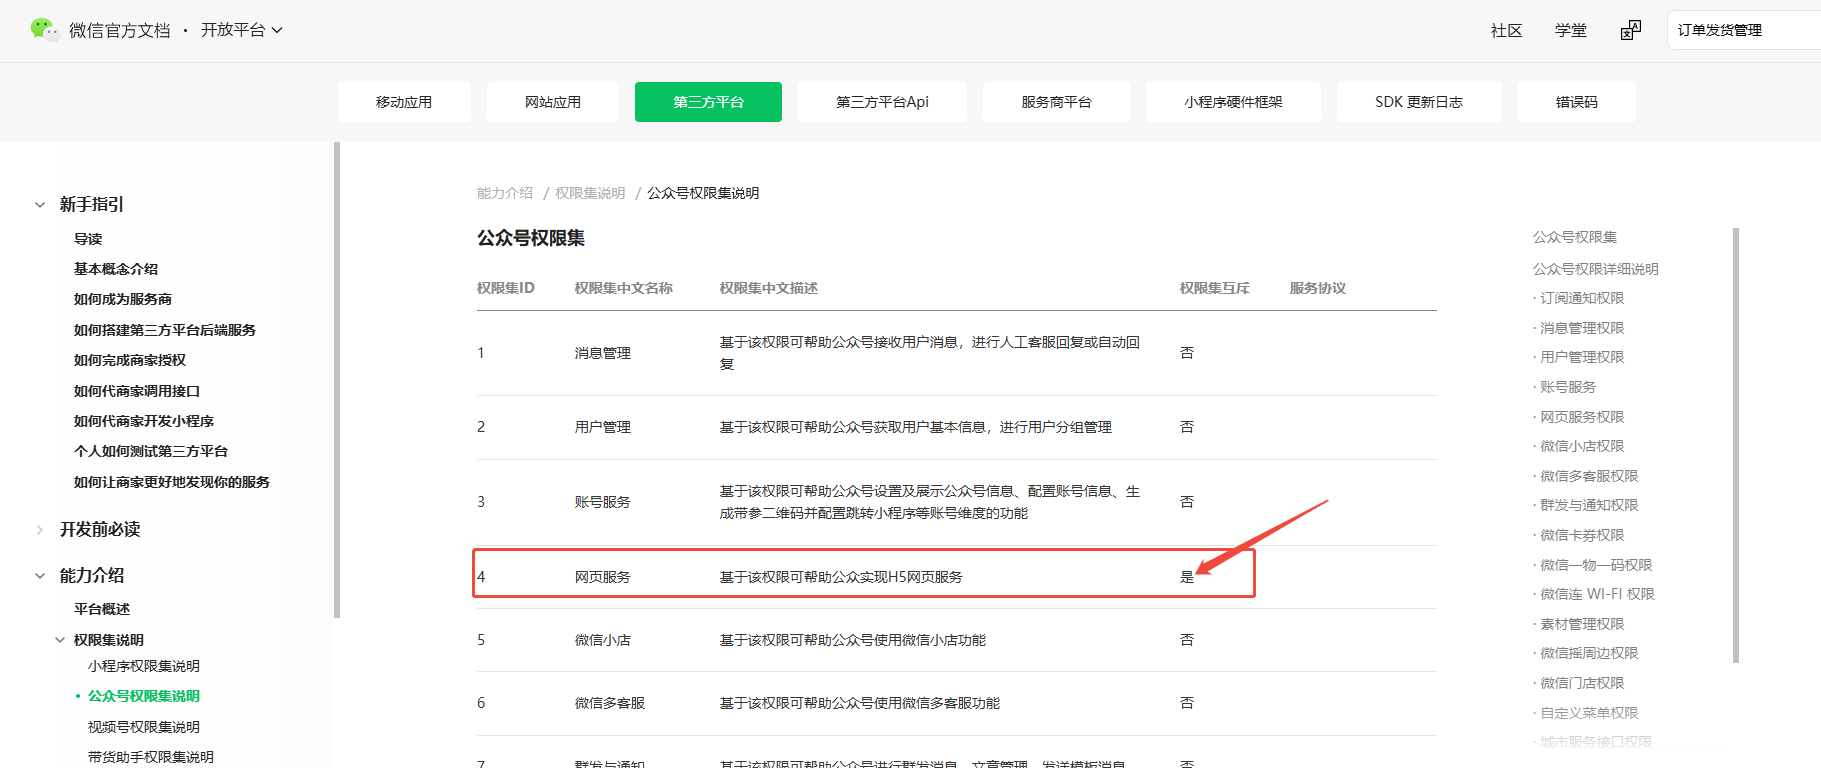Click the 微信官方文档 title
Viewport: 1821px width, 768px height.
[x=120, y=31]
